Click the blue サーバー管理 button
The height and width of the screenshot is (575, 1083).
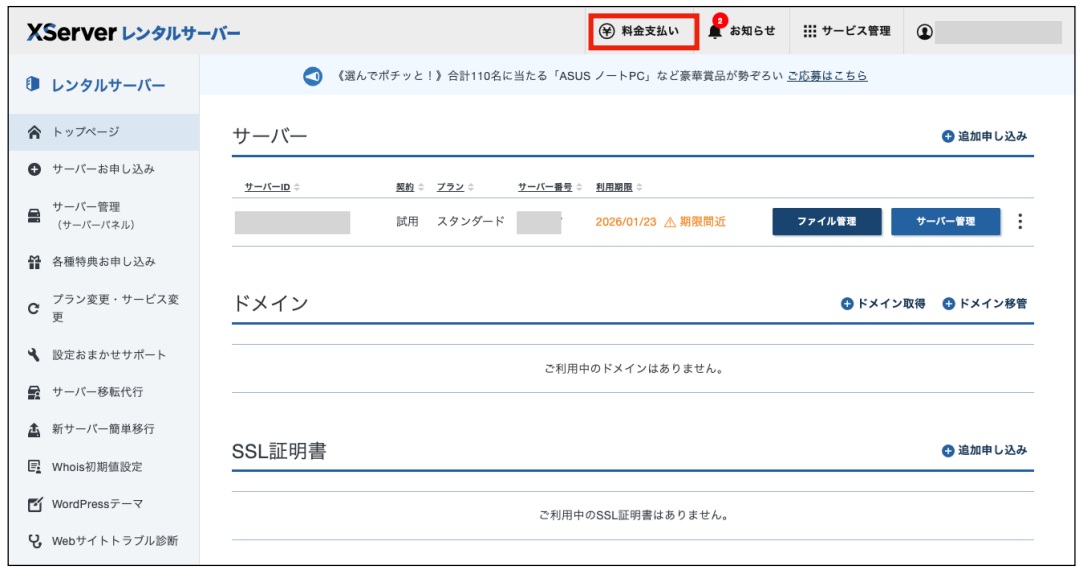tap(945, 222)
